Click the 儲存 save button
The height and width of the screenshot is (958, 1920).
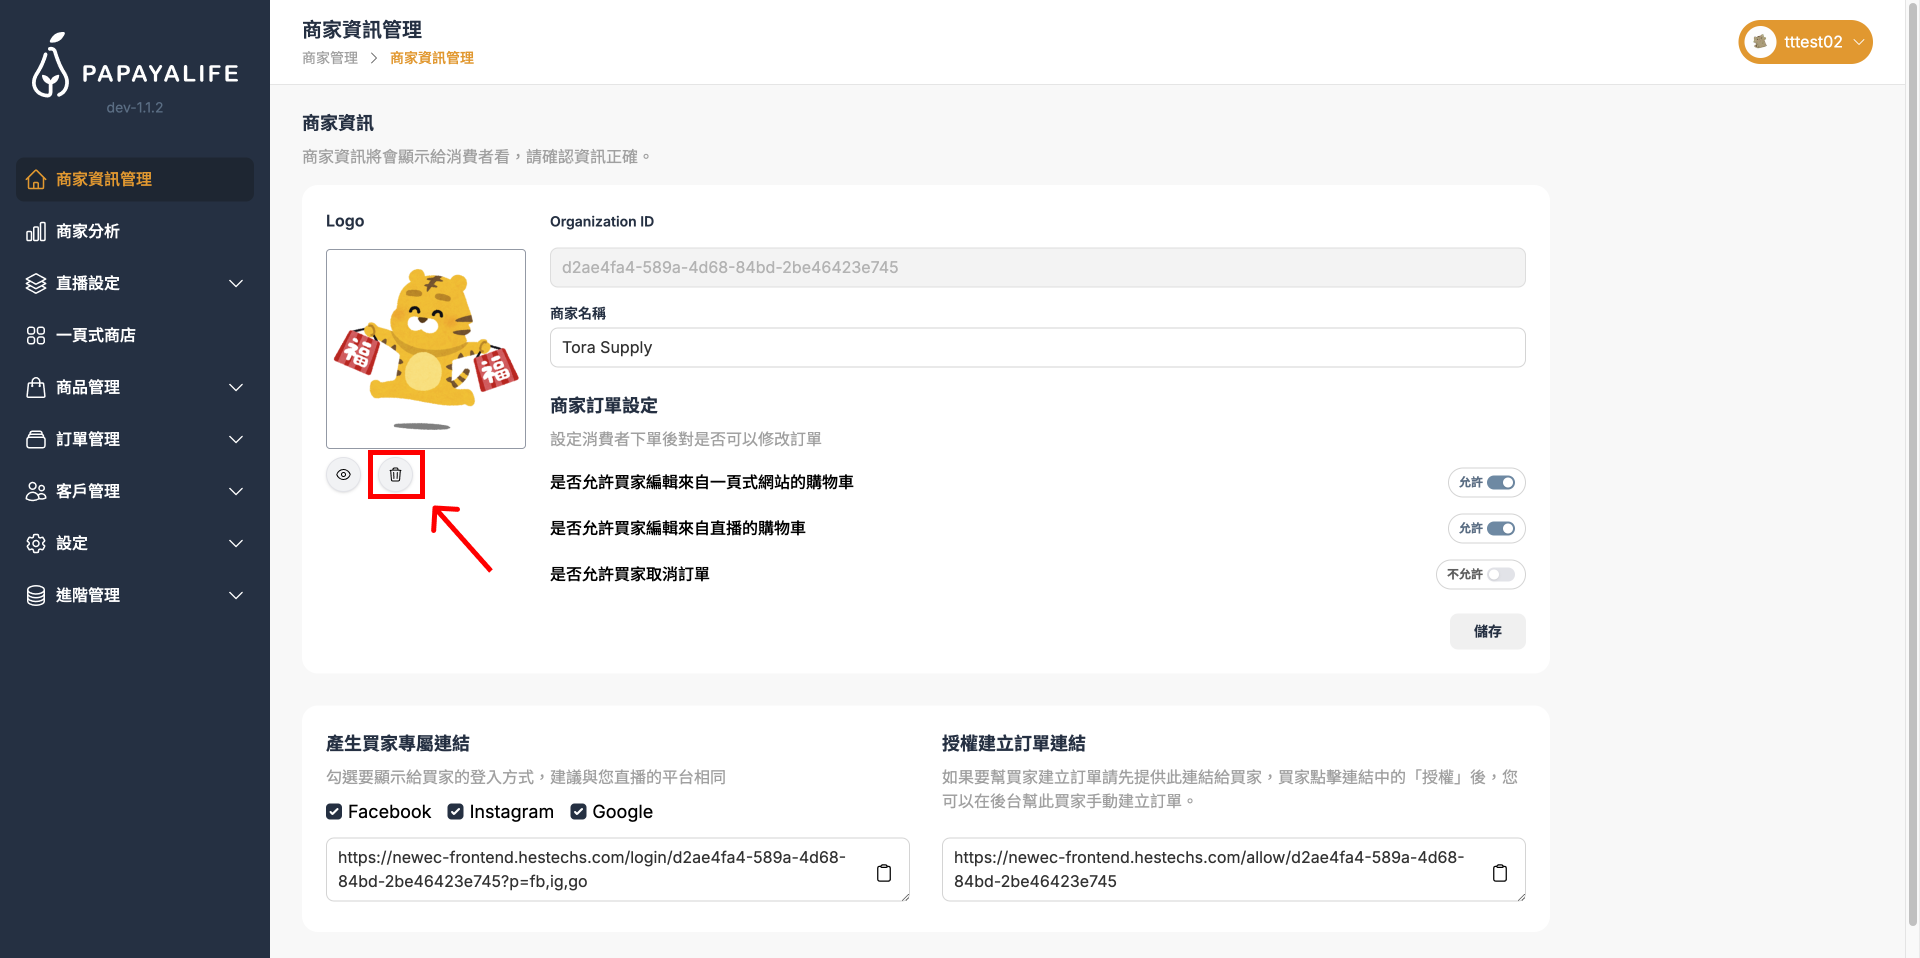[x=1487, y=631]
